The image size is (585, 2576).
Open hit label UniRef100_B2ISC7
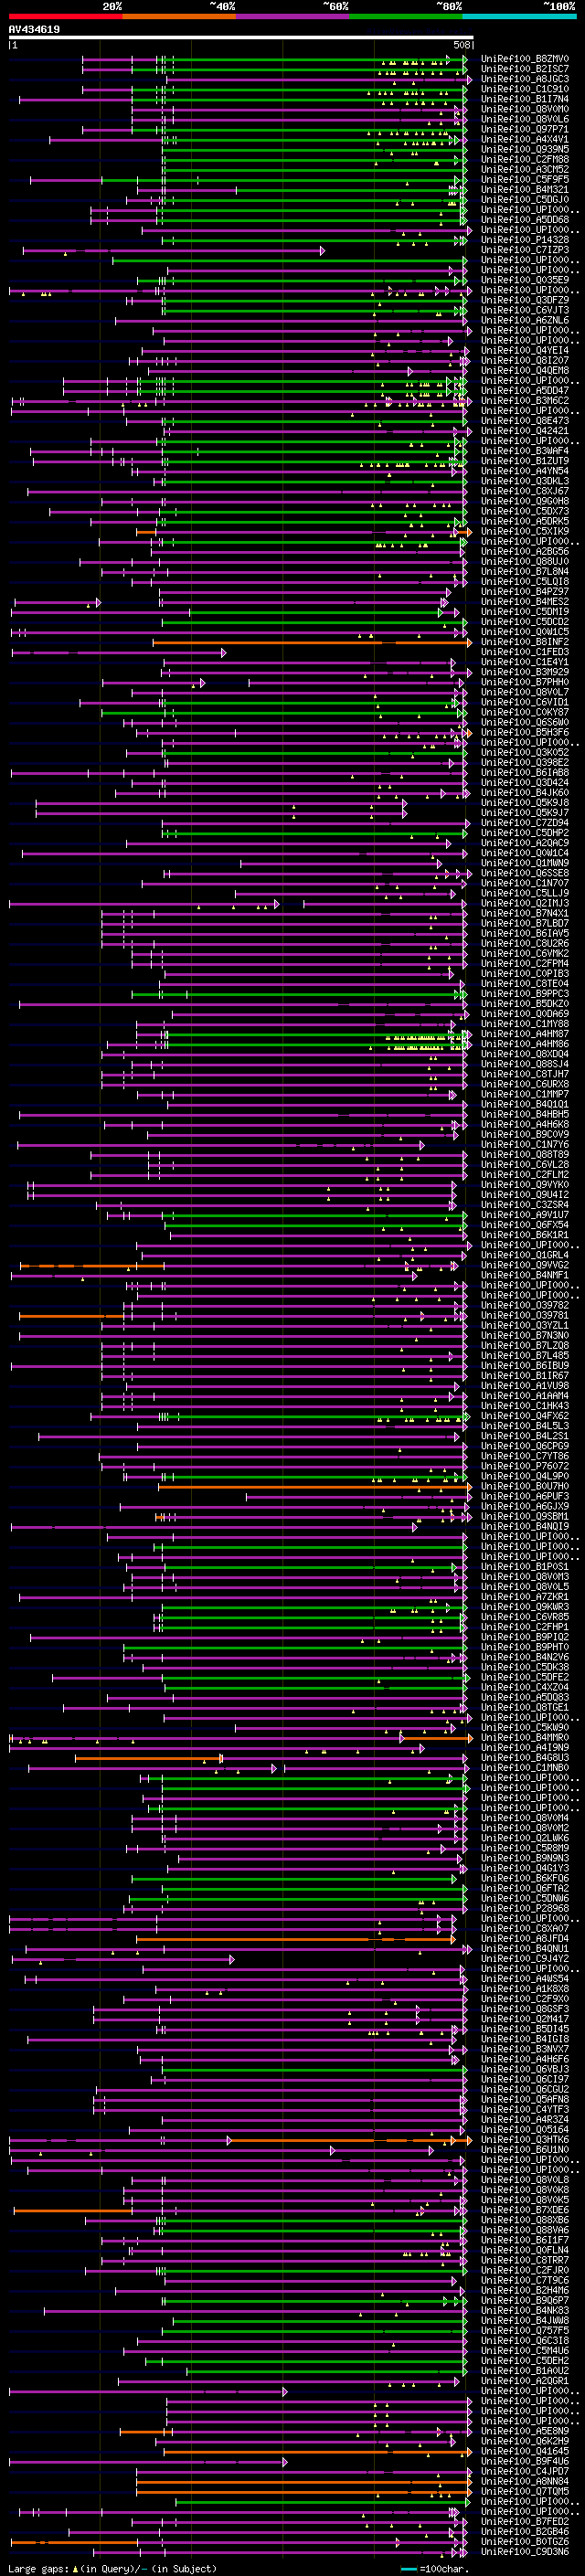click(524, 69)
